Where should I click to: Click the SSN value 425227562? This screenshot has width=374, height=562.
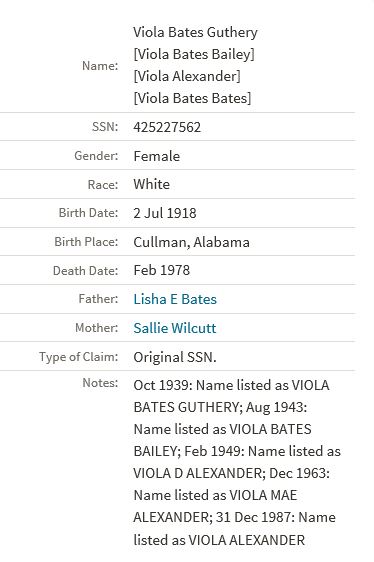167,127
